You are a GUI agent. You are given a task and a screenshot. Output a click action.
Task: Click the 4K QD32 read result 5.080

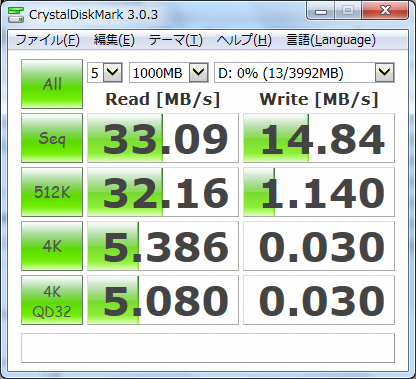coord(163,300)
